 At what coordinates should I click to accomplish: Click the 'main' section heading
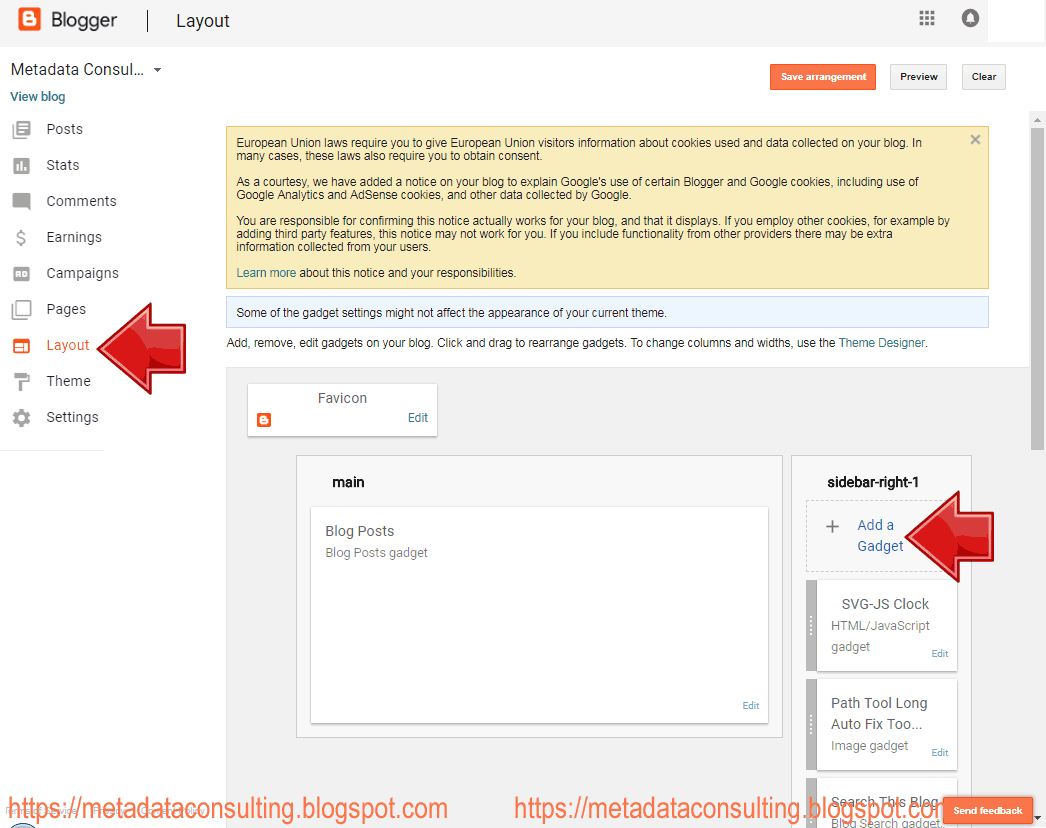[x=348, y=482]
